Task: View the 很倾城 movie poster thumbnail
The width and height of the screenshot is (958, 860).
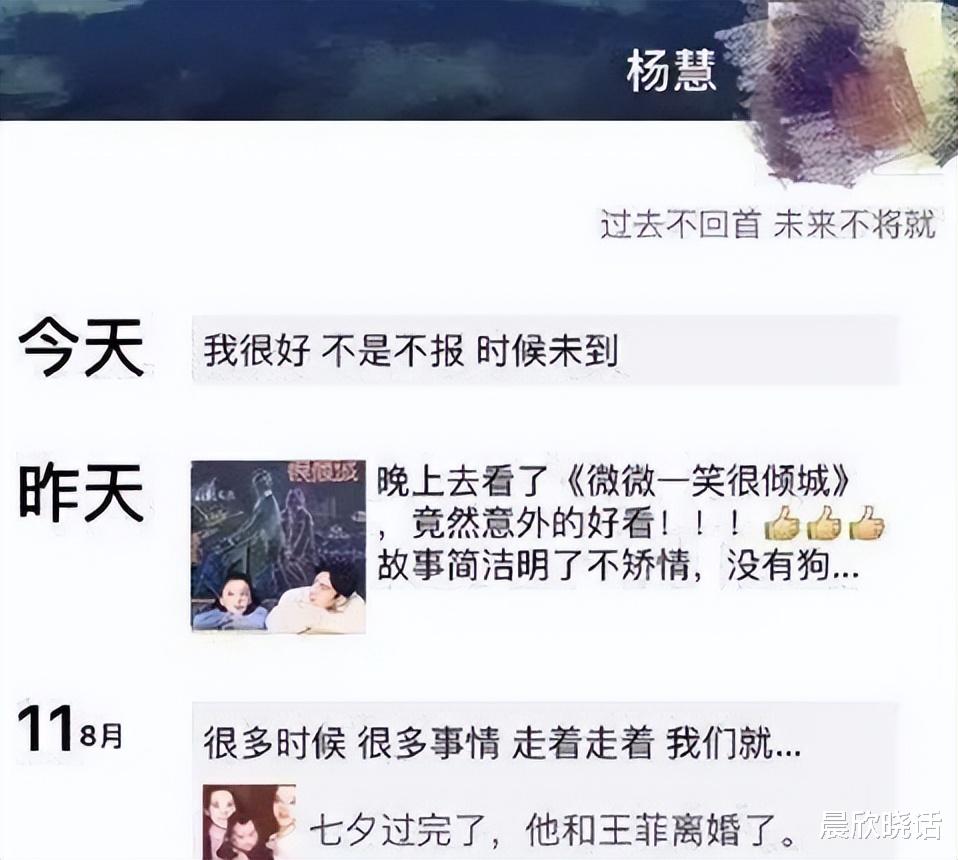Action: [x=279, y=547]
